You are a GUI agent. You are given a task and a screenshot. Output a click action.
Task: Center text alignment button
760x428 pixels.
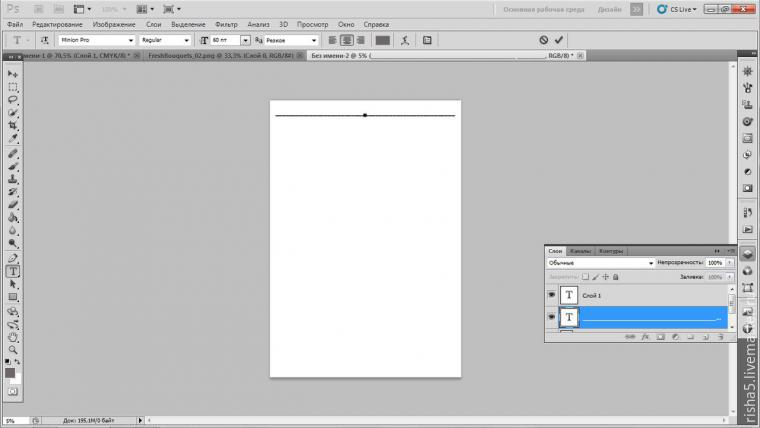tap(347, 40)
